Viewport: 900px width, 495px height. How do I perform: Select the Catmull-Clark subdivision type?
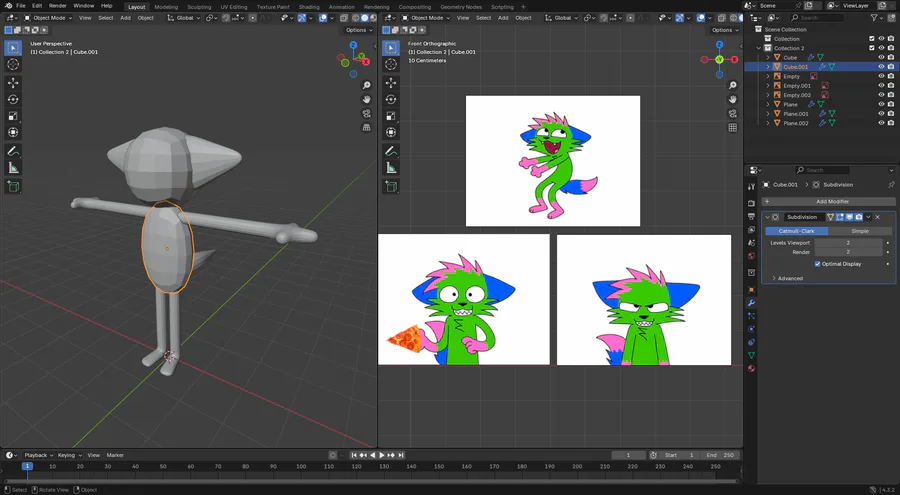[797, 231]
